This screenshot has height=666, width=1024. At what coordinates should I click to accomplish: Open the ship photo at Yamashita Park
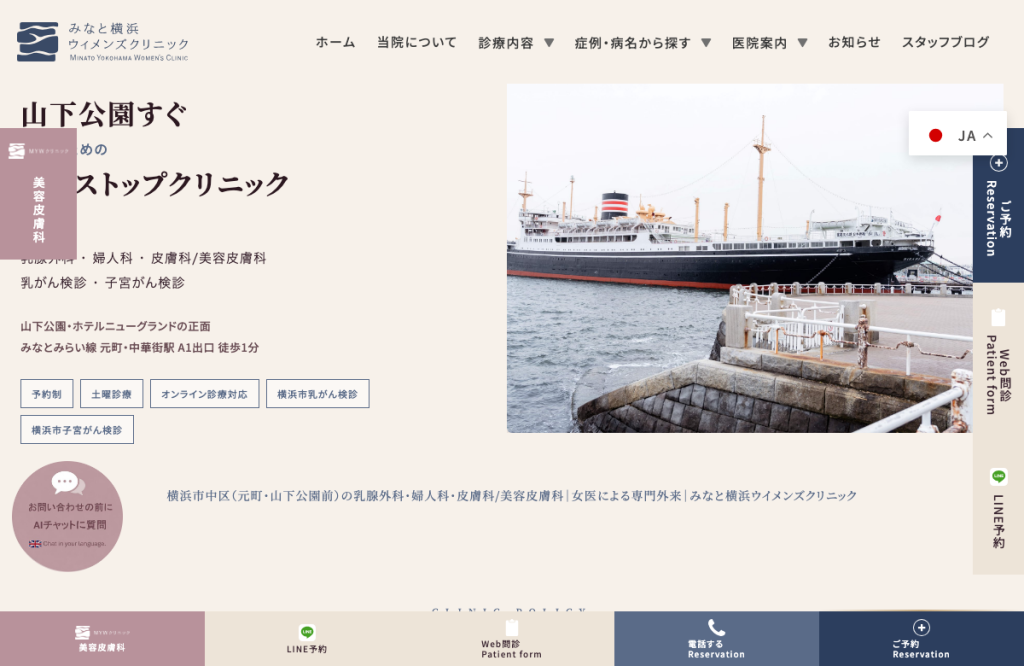739,258
